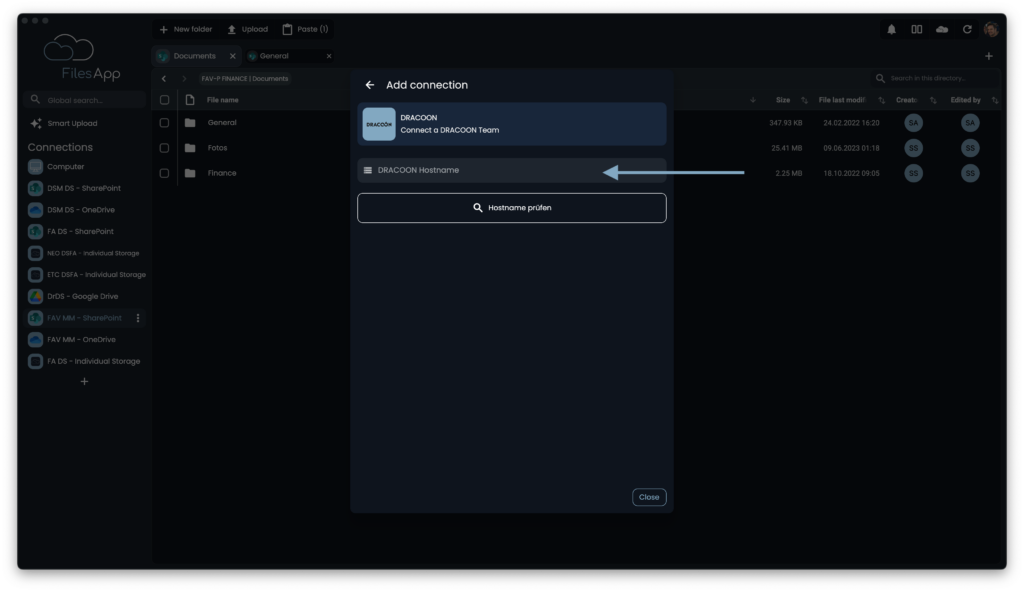
Task: Select the DRACOON logo tile
Action: 379,124
